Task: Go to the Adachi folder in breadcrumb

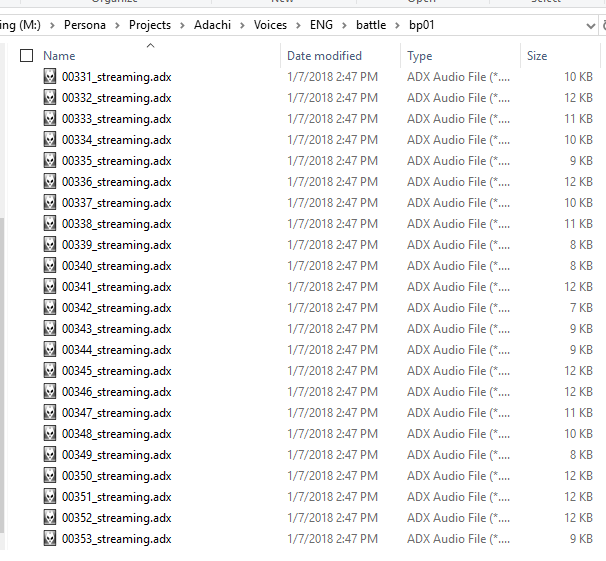Action: [213, 24]
